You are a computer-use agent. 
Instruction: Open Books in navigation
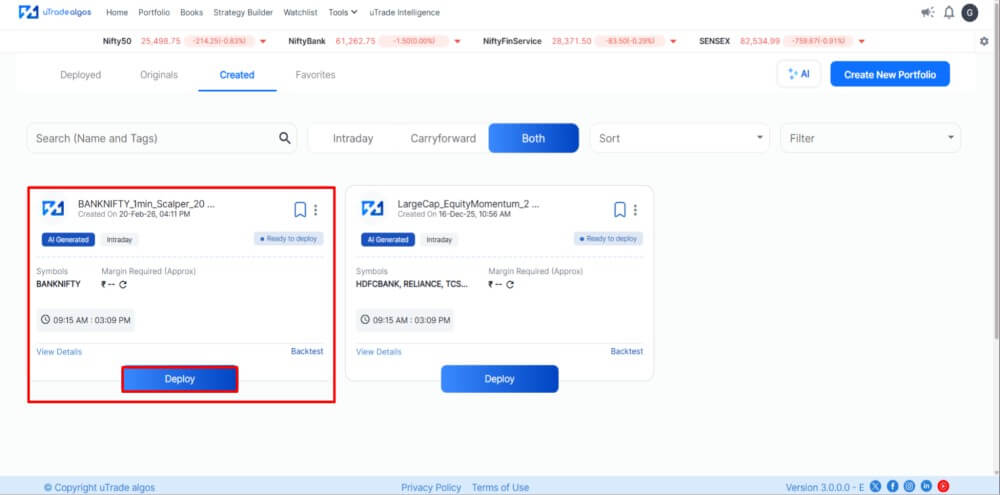[x=191, y=12]
